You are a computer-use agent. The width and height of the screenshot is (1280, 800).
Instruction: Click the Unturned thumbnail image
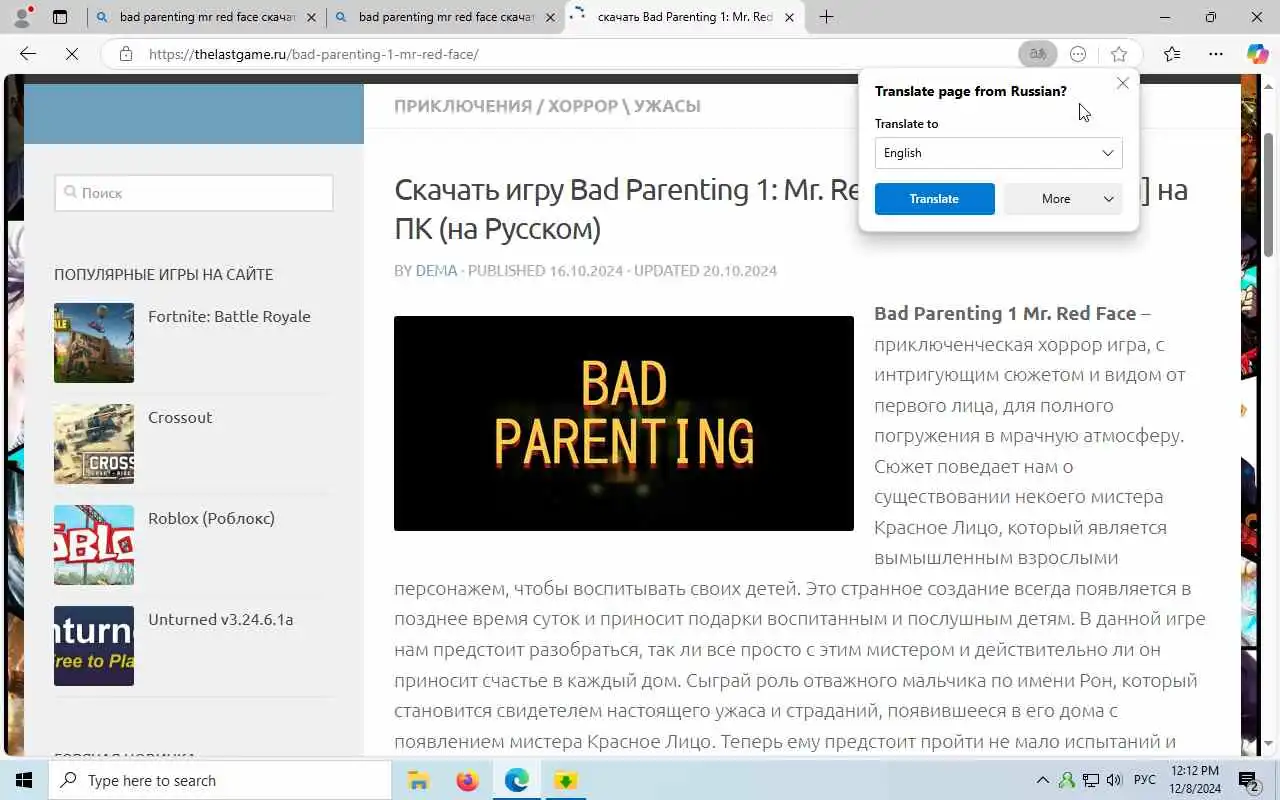pos(94,646)
